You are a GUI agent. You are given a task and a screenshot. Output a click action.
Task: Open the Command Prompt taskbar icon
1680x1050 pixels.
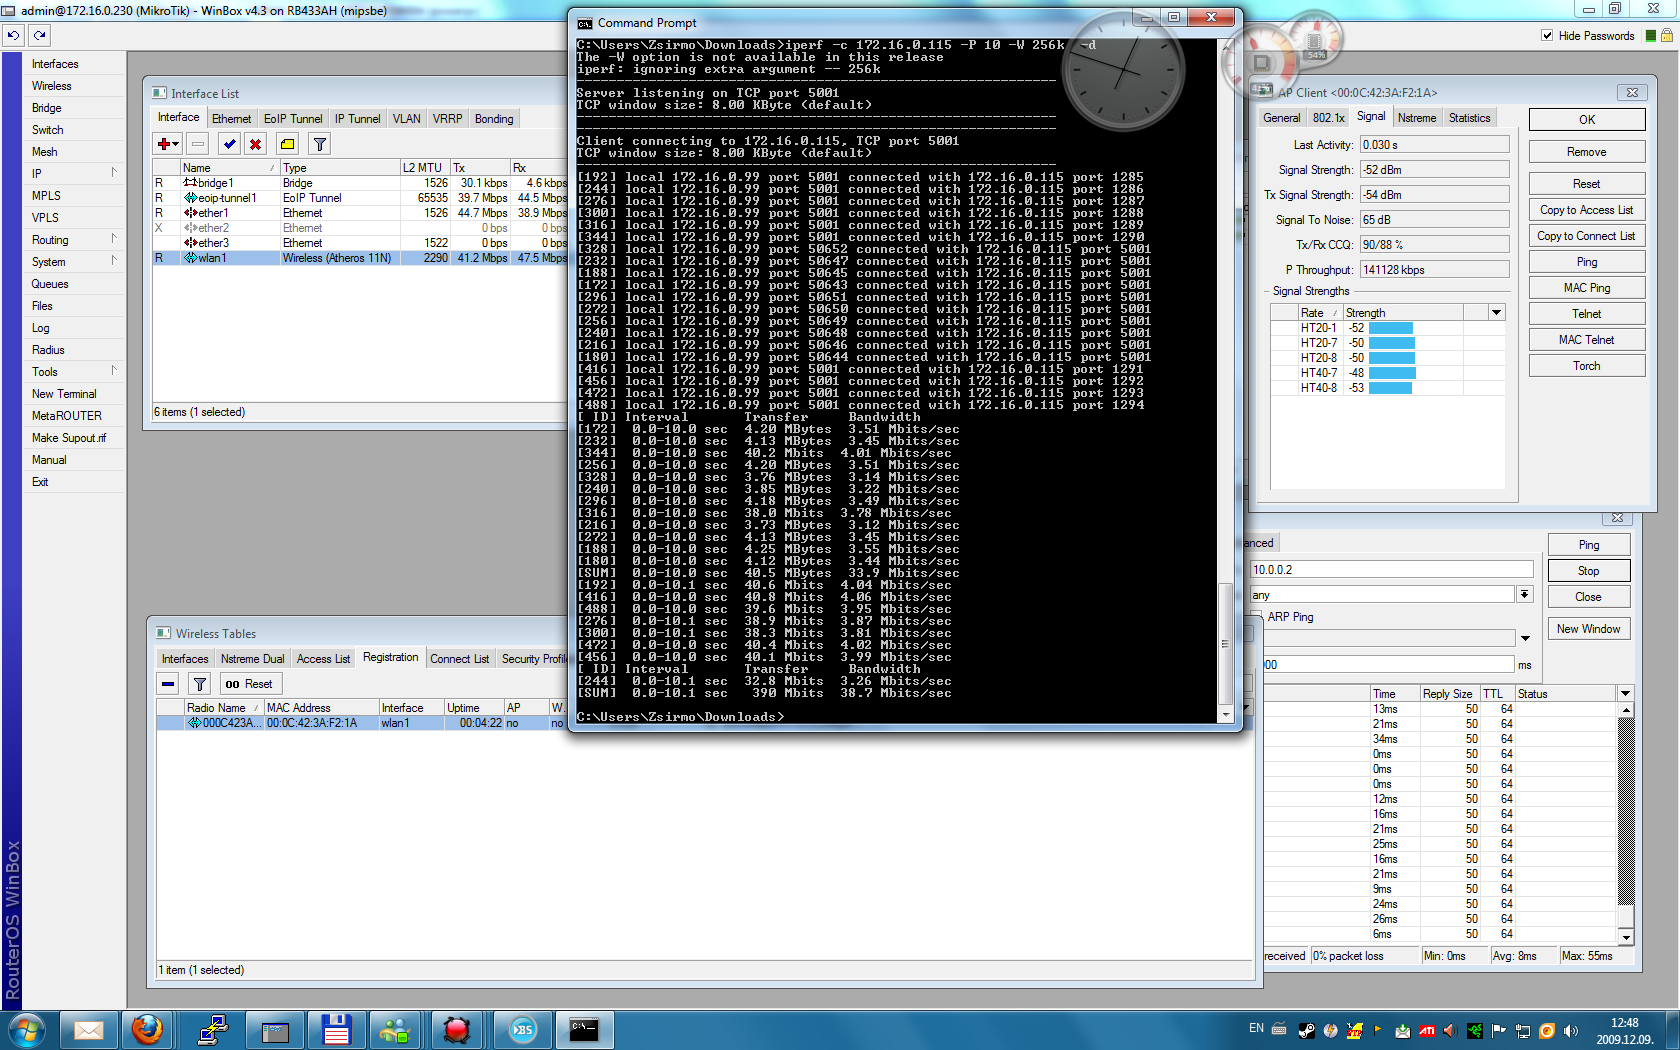[x=583, y=1030]
